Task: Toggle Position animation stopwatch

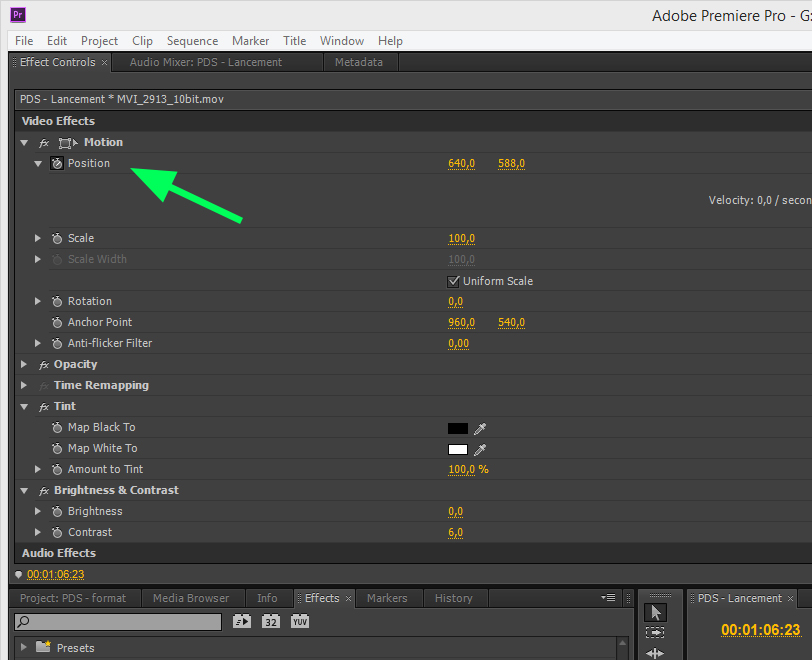Action: tap(57, 164)
